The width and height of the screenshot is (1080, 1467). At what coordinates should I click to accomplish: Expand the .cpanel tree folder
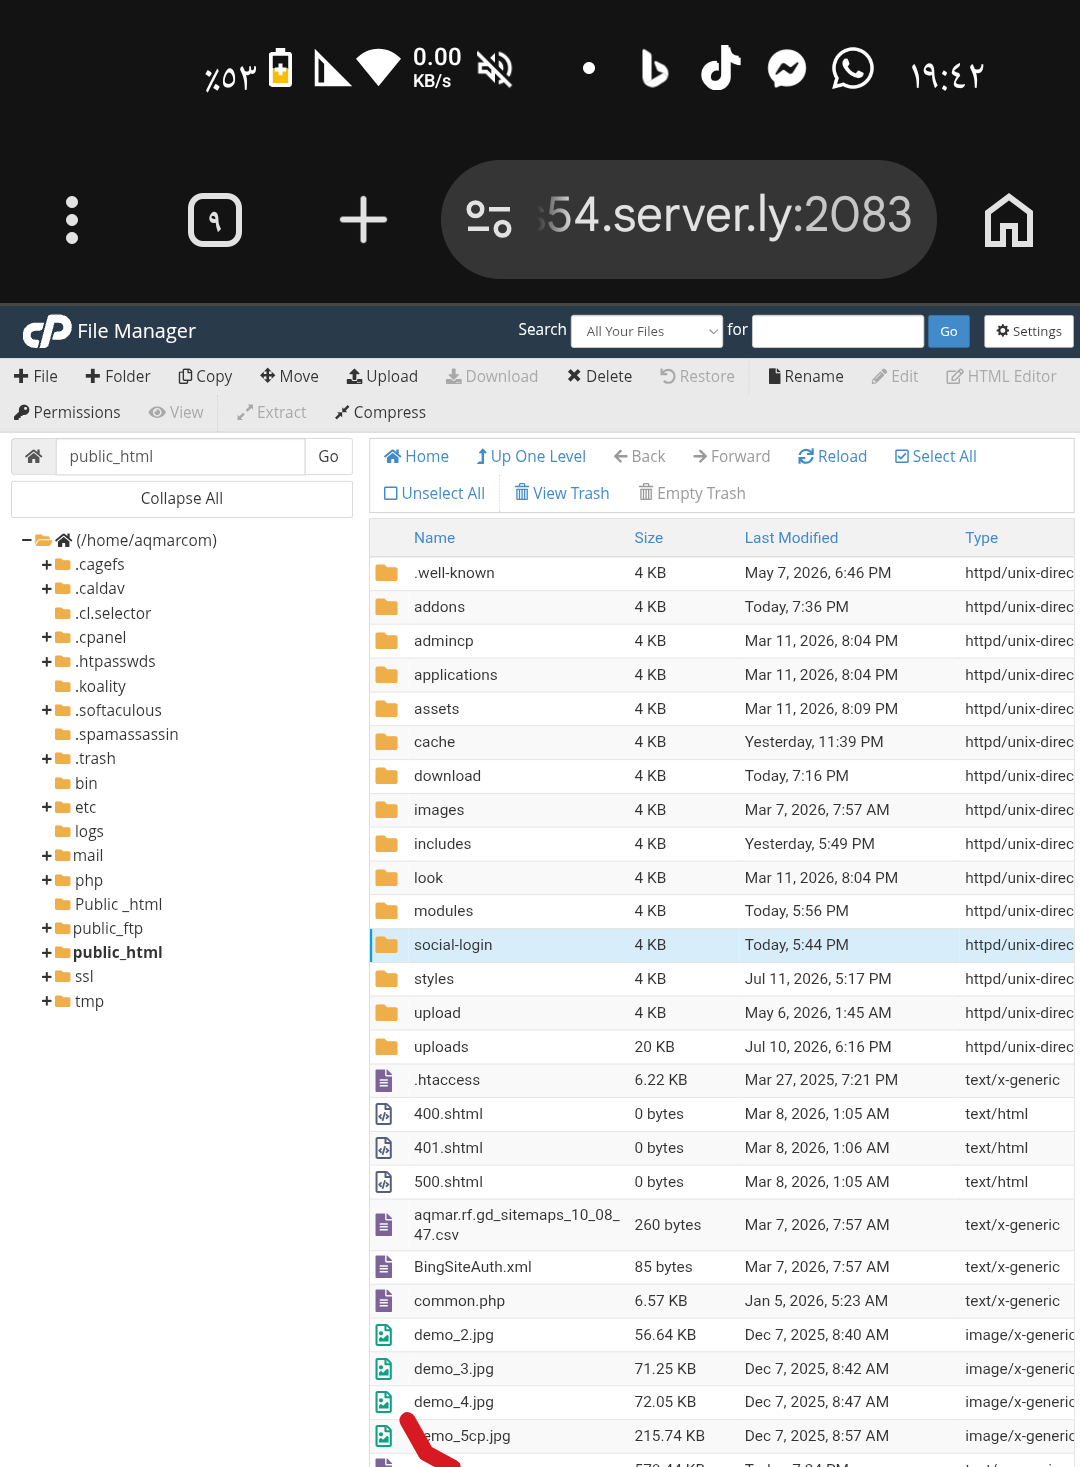pyautogui.click(x=47, y=637)
